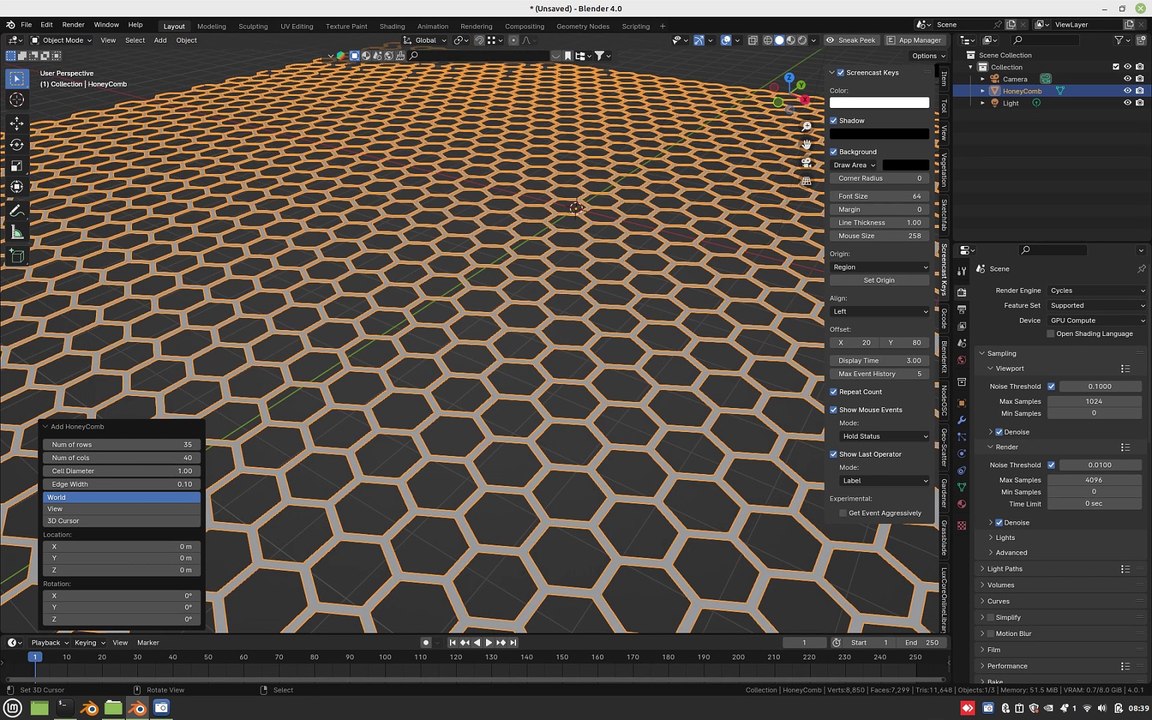Open the Device GPU Compute dropdown
Viewport: 1152px width, 720px height.
[x=1097, y=320]
